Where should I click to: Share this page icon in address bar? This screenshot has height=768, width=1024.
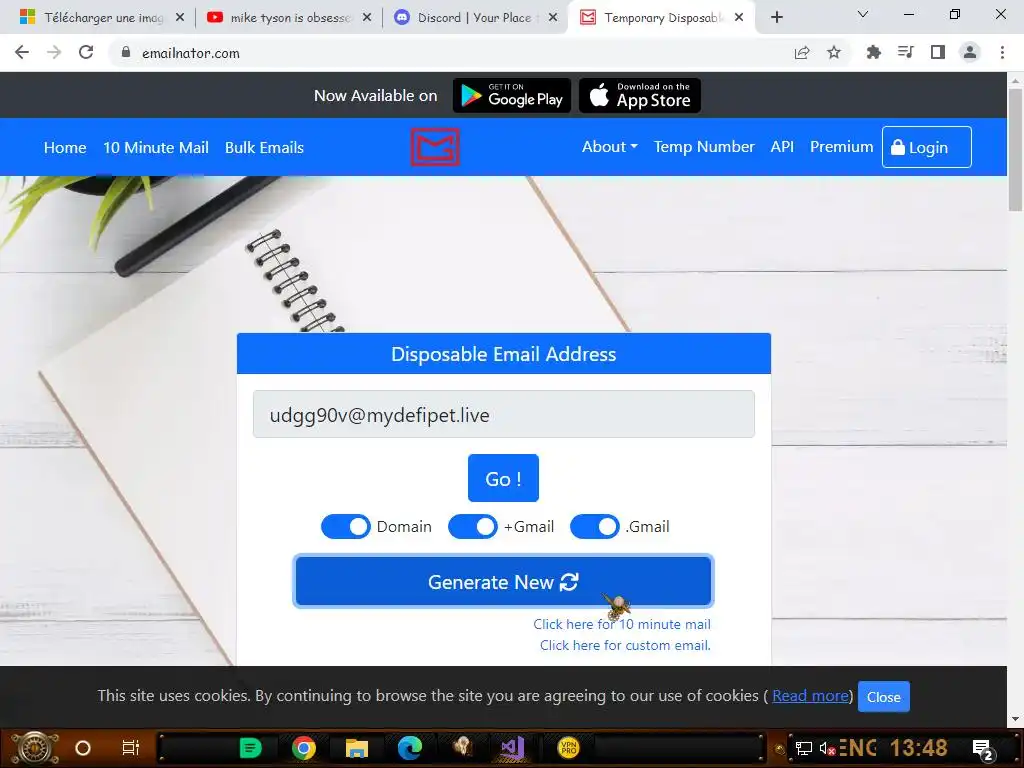(802, 53)
